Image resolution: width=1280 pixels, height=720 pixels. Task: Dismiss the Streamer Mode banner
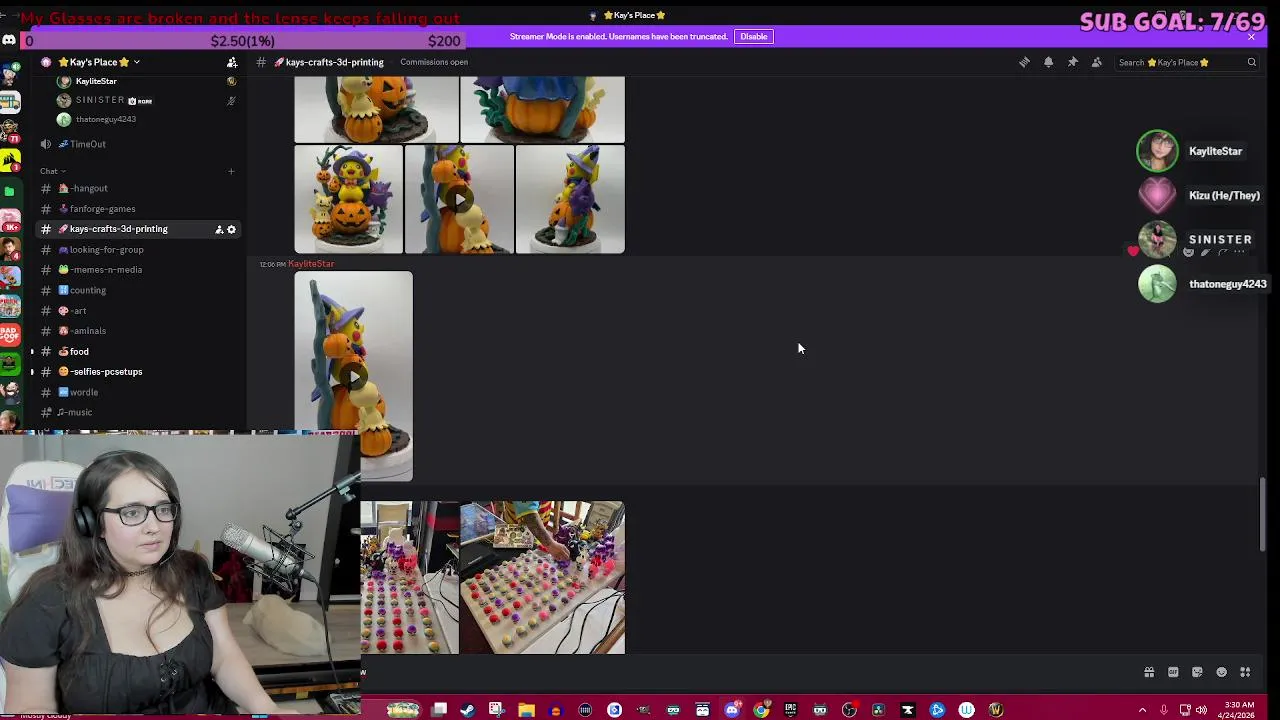click(1251, 36)
